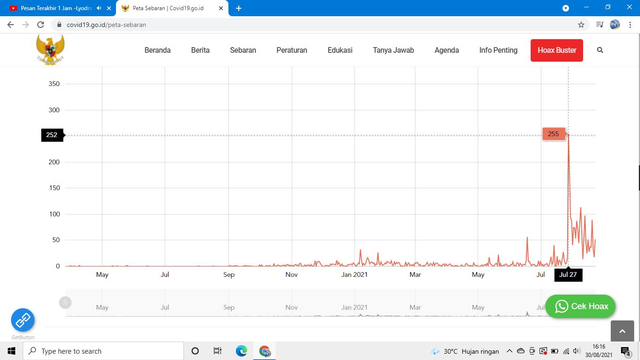The height and width of the screenshot is (360, 640).
Task: Click the GetButton chain link widget
Action: coord(22,320)
